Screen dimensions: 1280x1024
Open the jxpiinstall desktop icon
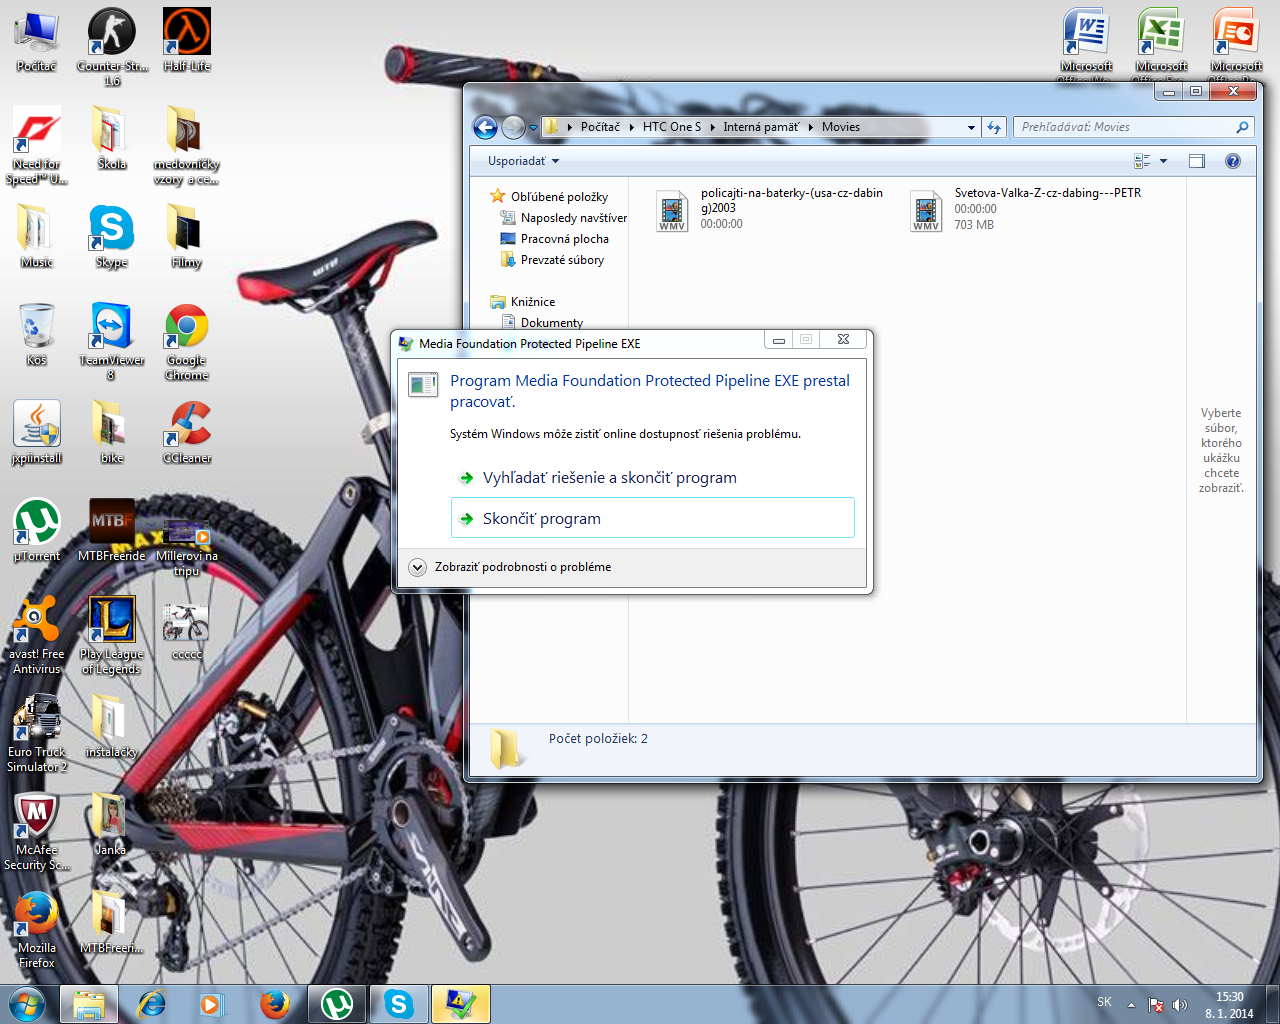click(x=37, y=433)
